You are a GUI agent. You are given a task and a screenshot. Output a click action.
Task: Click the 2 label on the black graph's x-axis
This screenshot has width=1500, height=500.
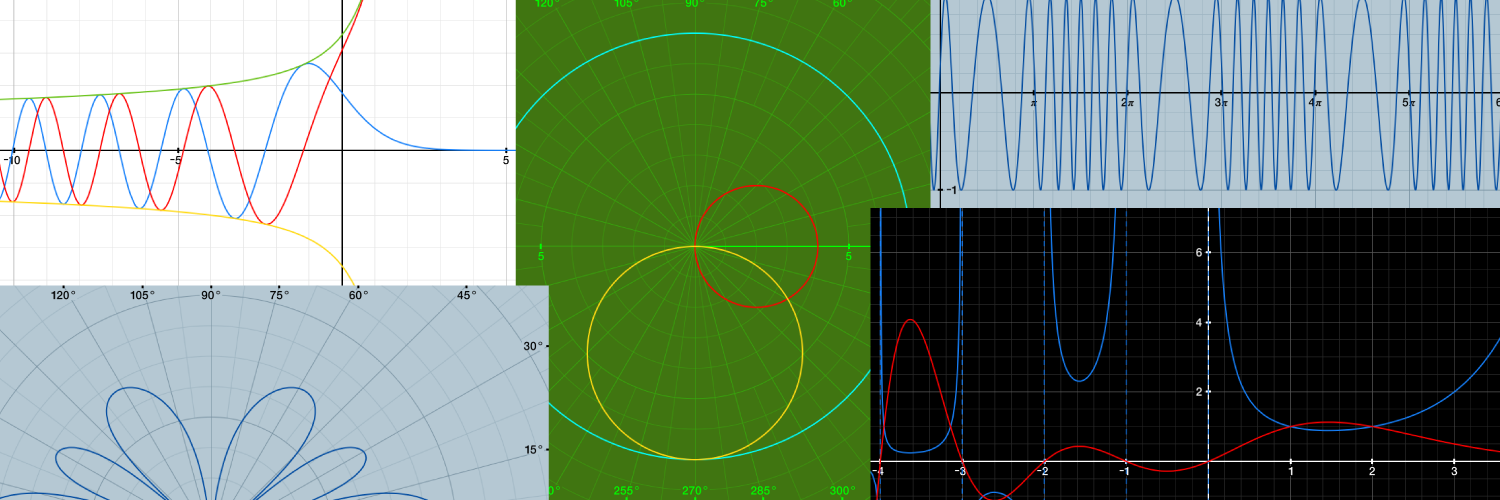pos(1372,470)
